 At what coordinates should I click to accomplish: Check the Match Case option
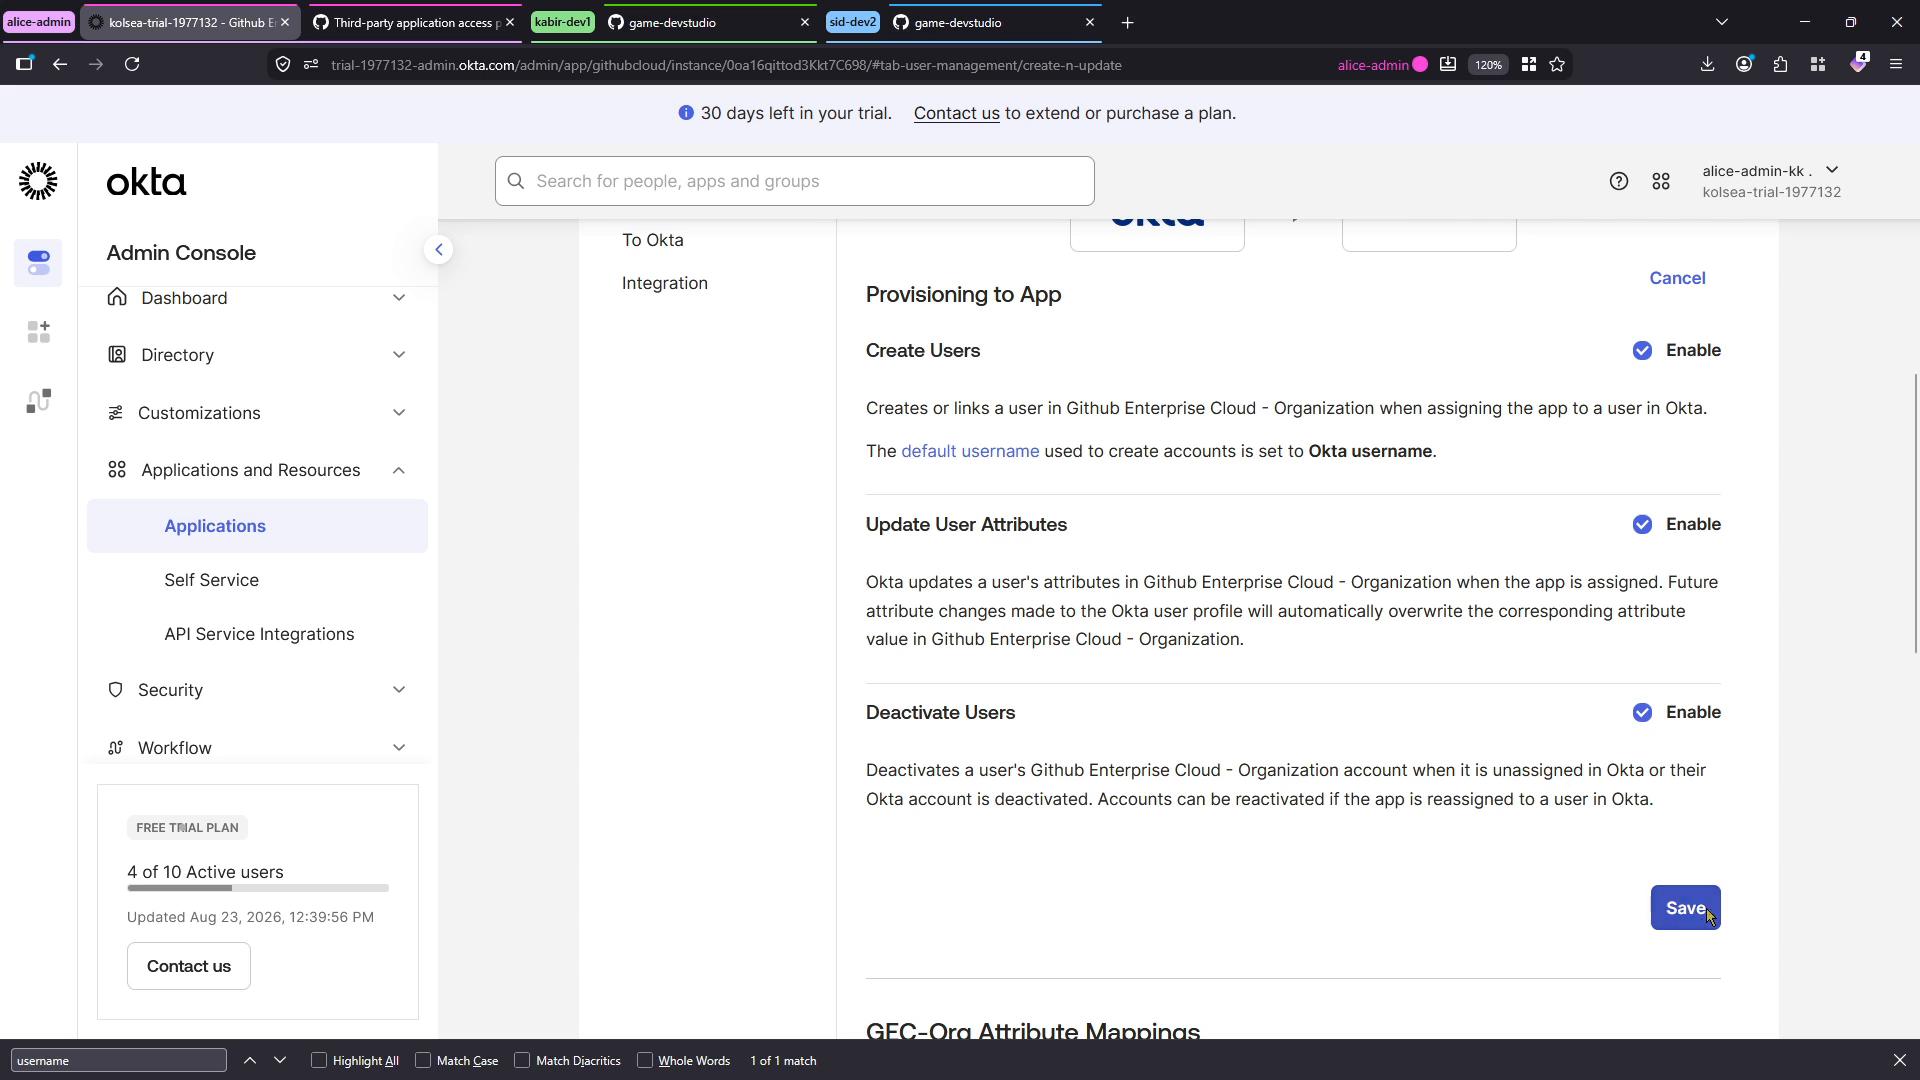tap(423, 1060)
